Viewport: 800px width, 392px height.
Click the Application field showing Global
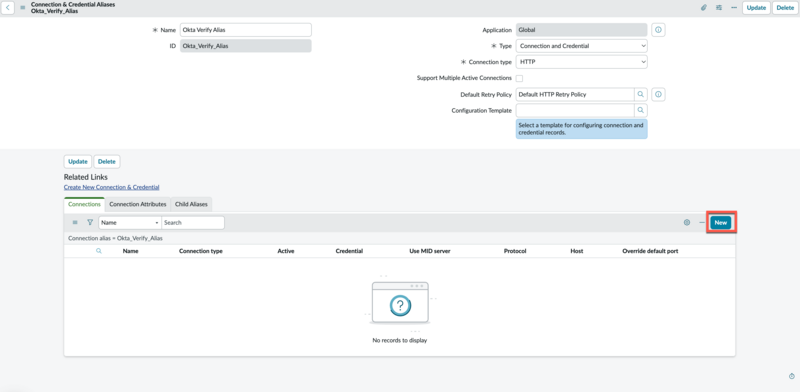click(x=582, y=30)
